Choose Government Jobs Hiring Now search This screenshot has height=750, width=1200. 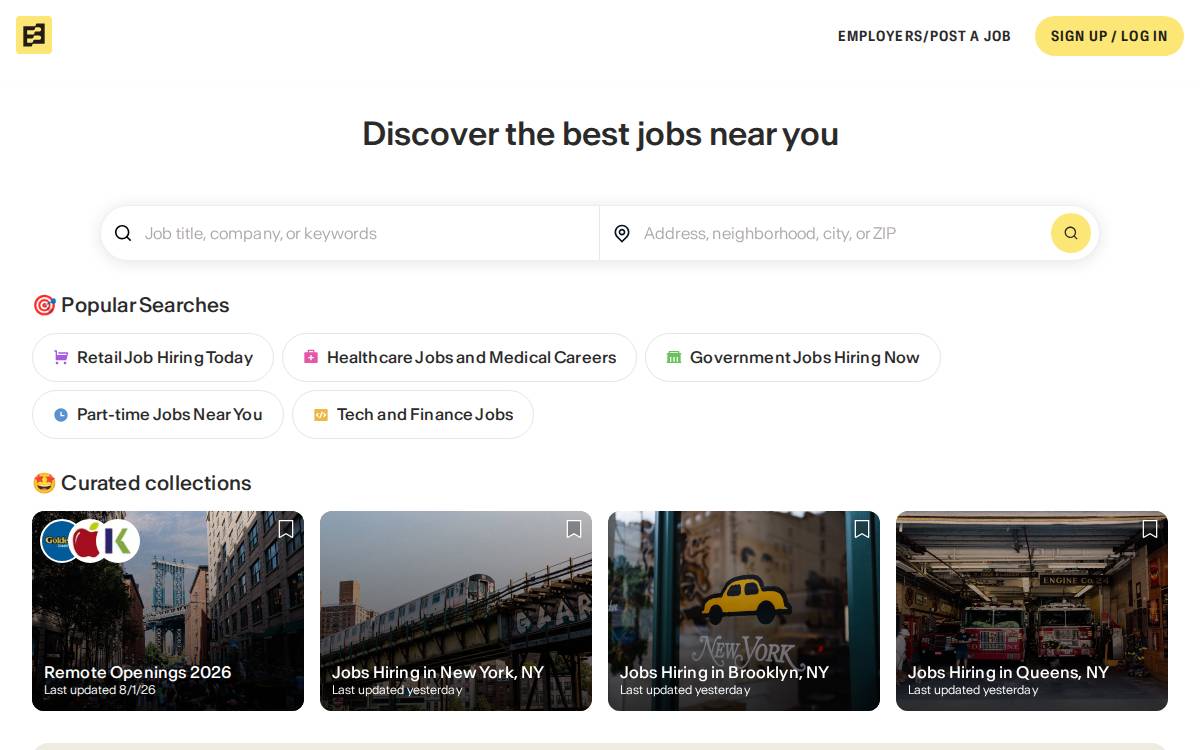pos(793,357)
